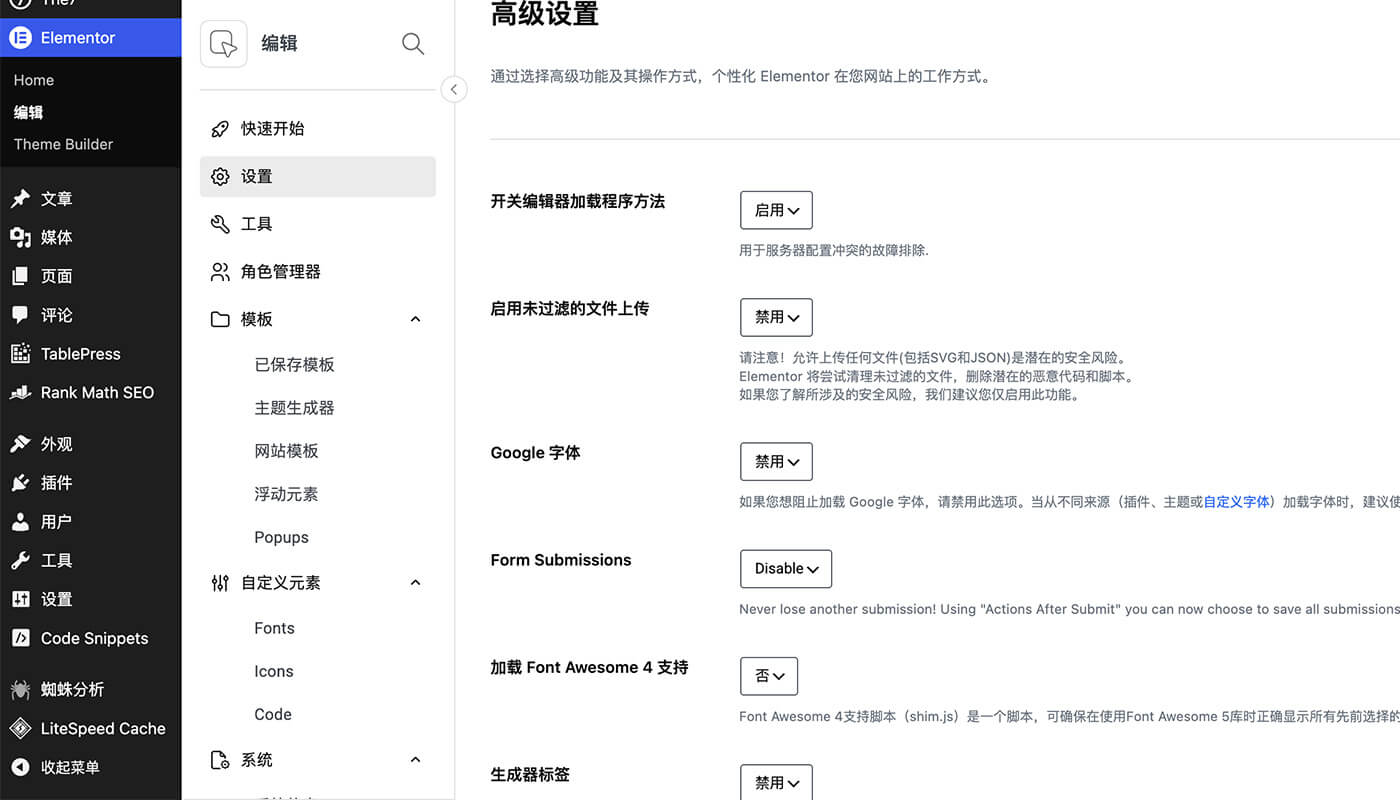Click the collapse arrow icon beside 收起菜单
Image resolution: width=1400 pixels, height=800 pixels.
click(x=20, y=768)
